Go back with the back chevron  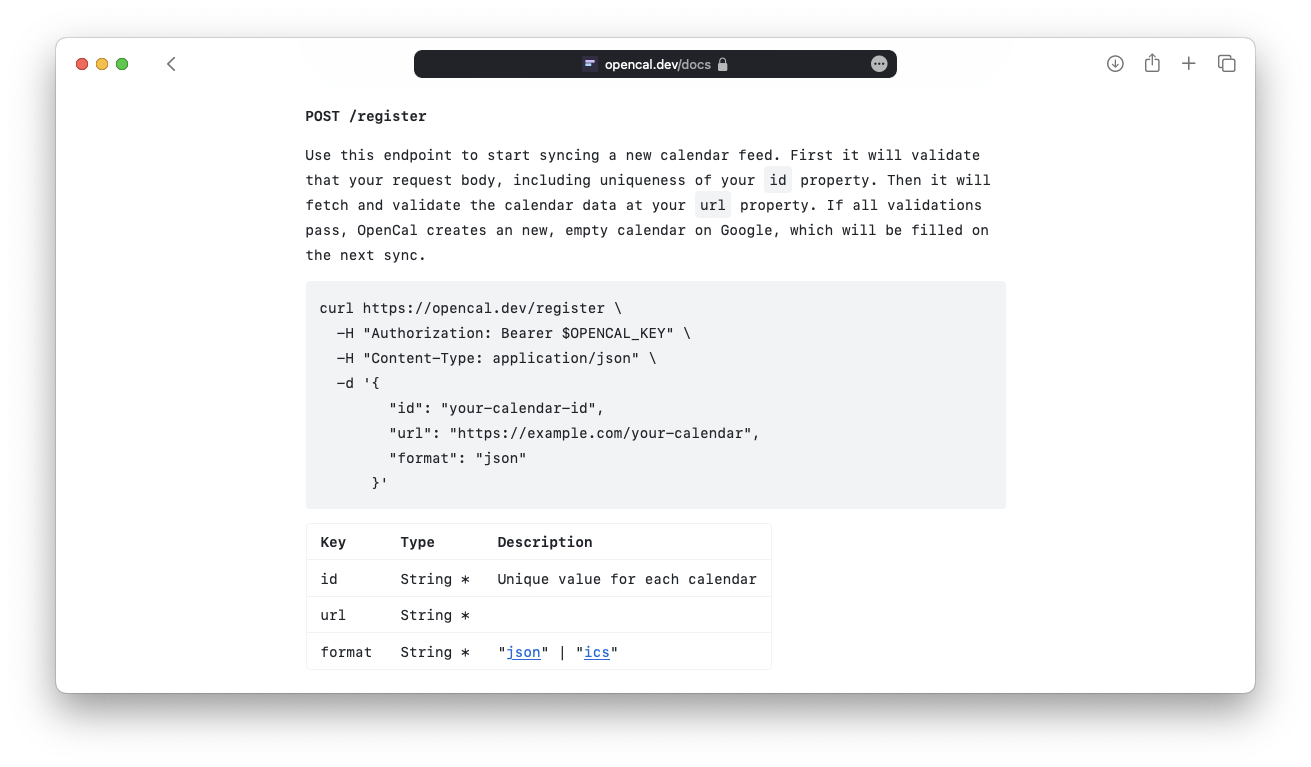(171, 64)
